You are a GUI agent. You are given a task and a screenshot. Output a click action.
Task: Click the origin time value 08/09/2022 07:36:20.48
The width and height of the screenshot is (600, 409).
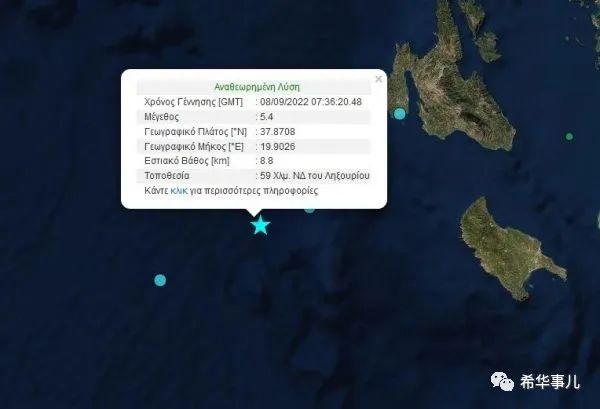coord(311,102)
